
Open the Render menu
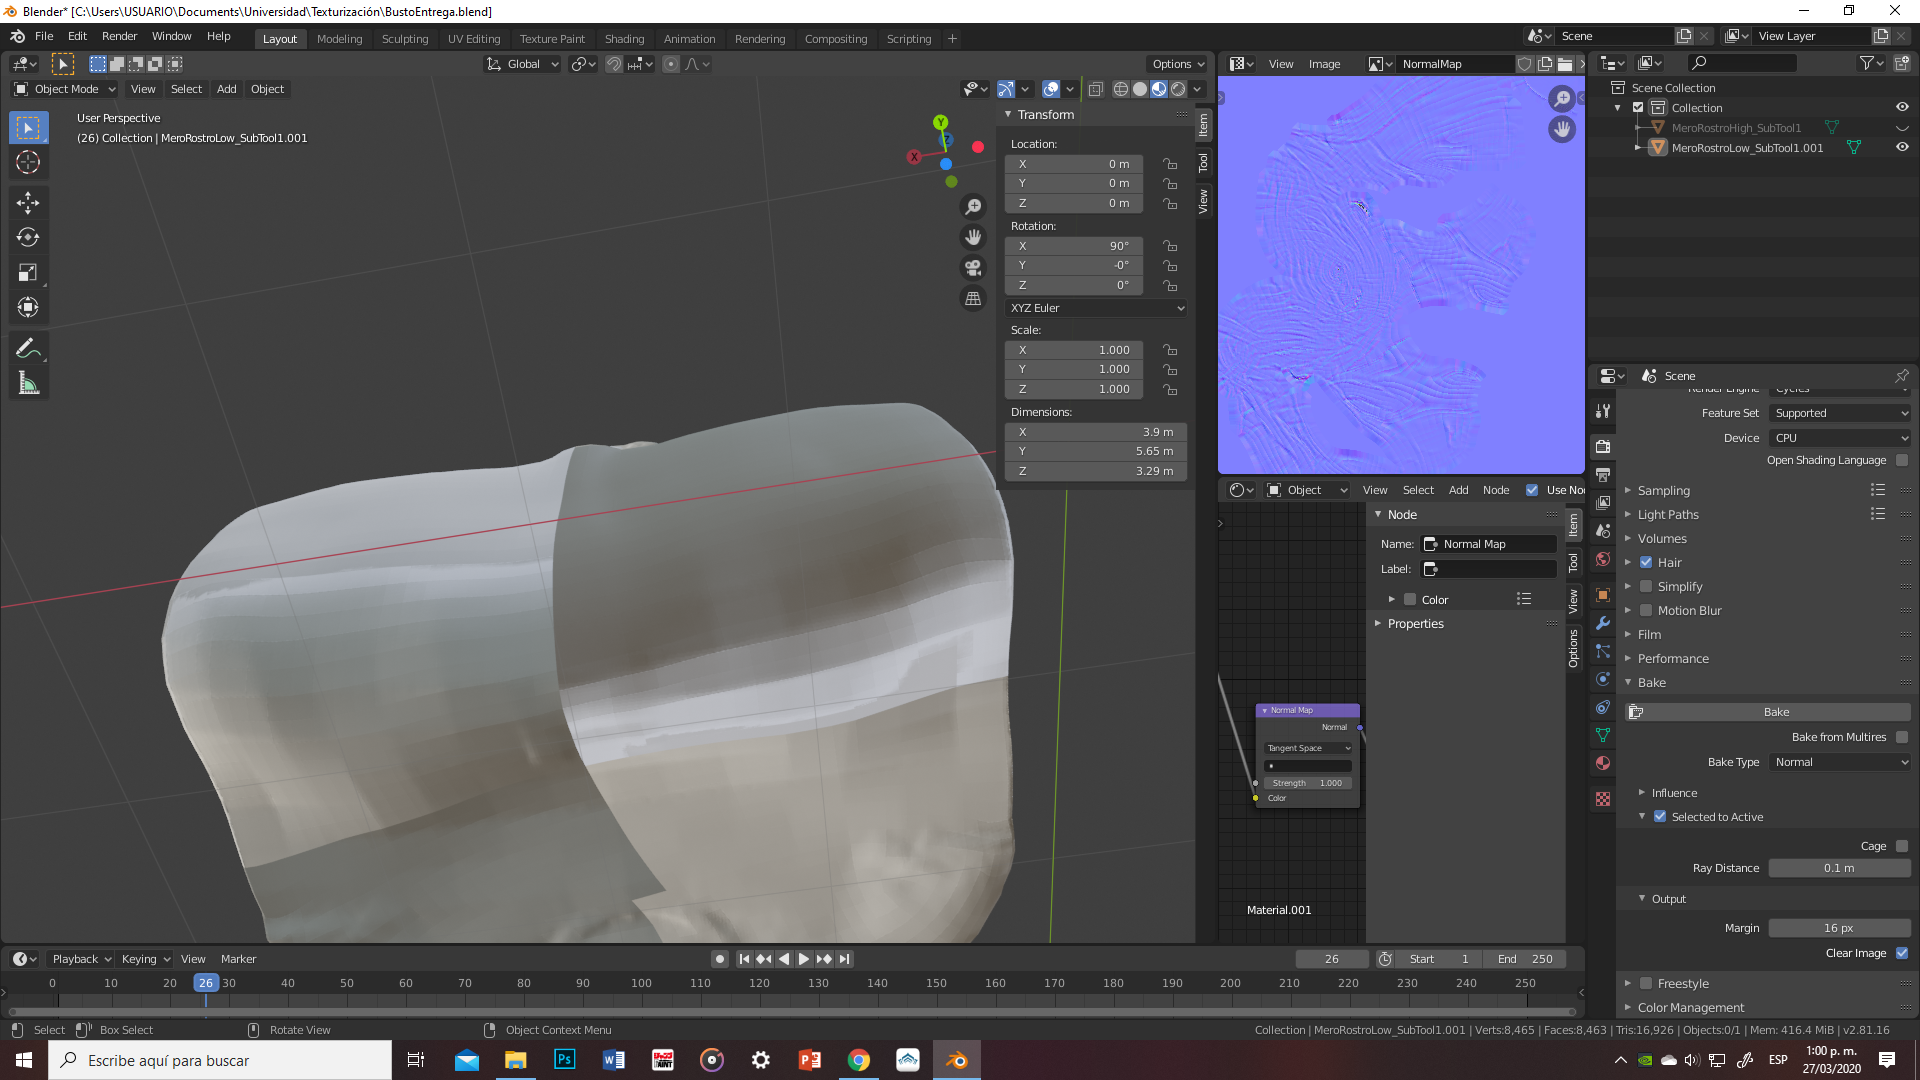pos(119,36)
